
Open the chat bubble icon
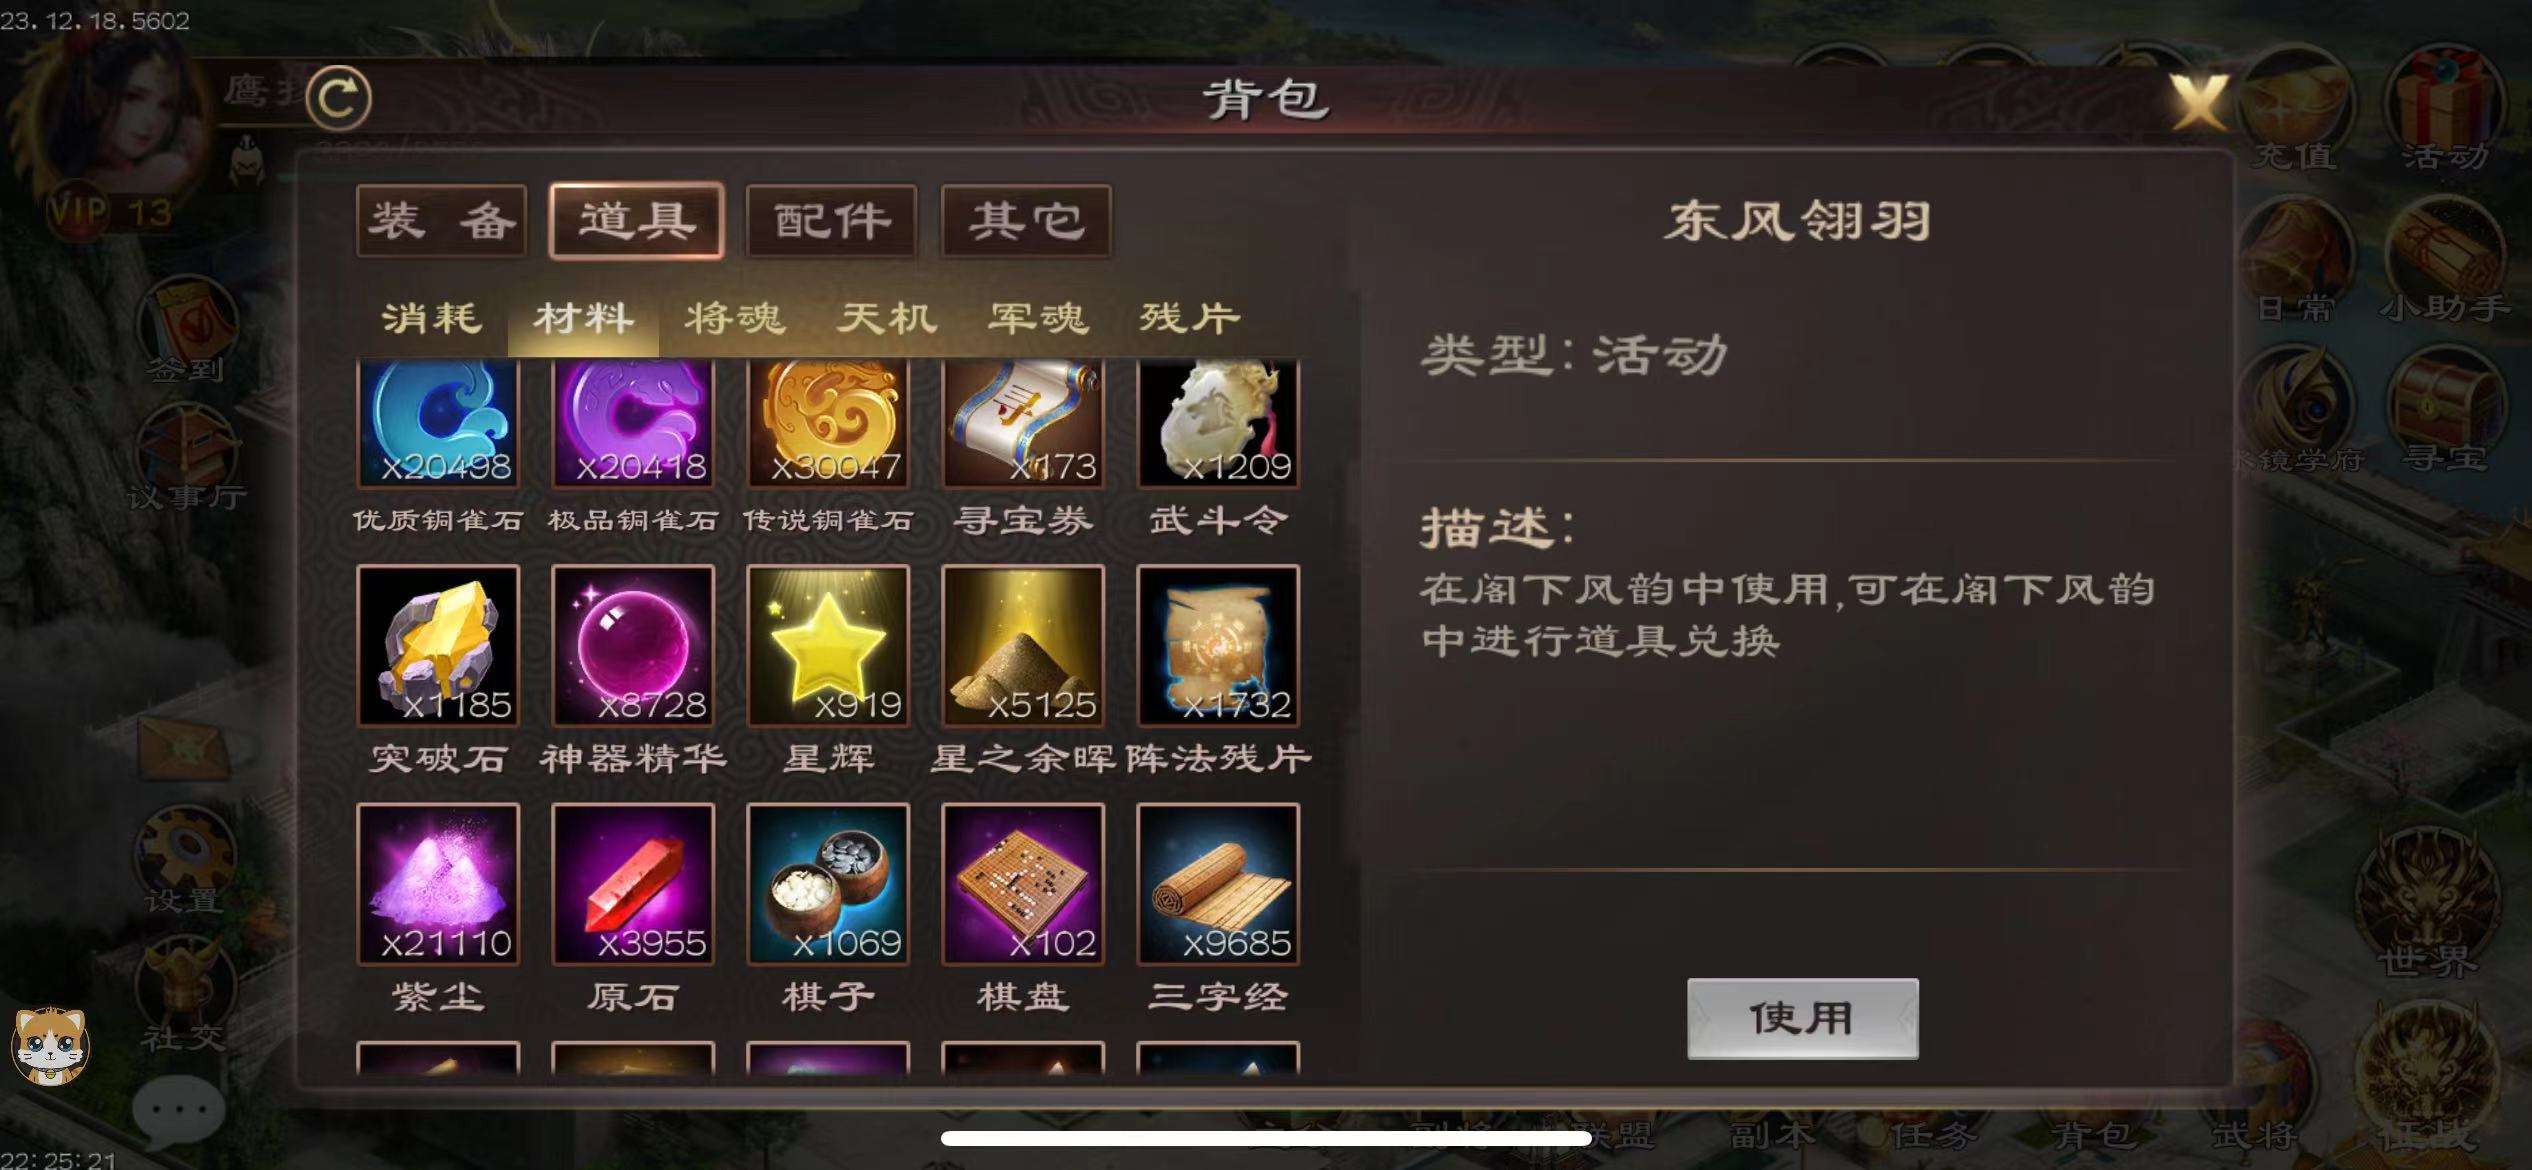tap(178, 1111)
